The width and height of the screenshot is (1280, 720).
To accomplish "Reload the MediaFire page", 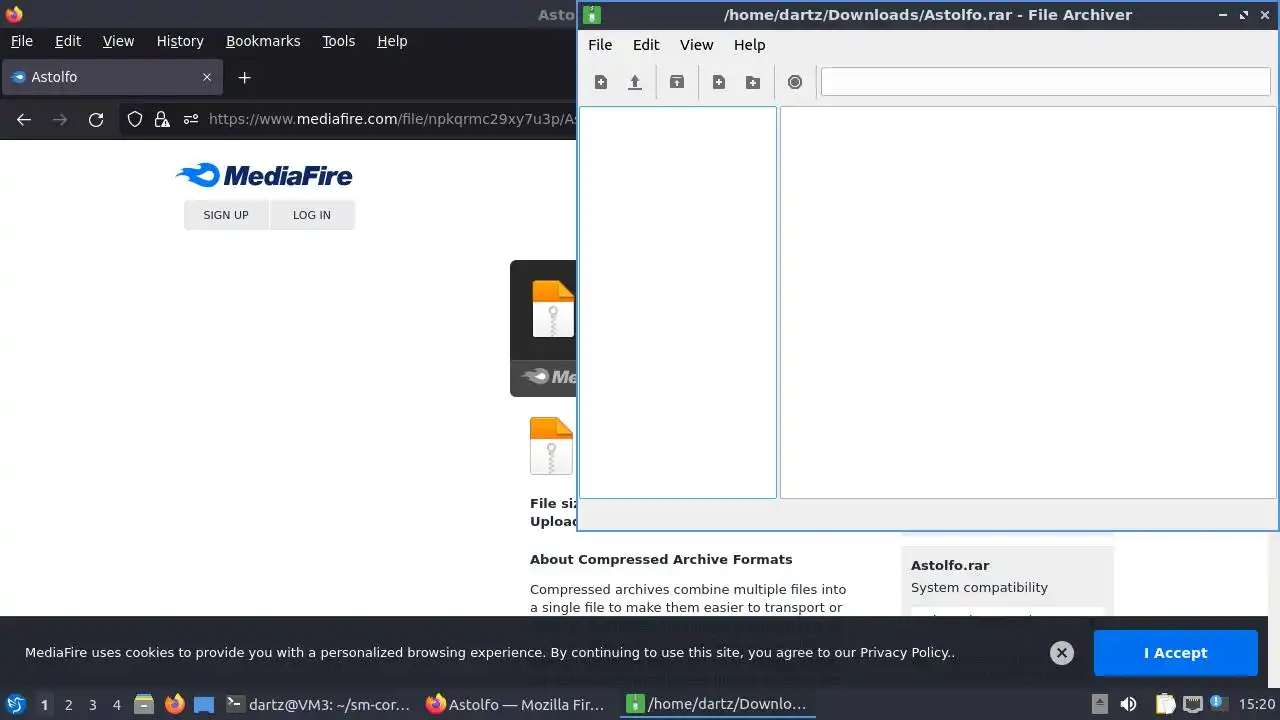I will pyautogui.click(x=96, y=120).
